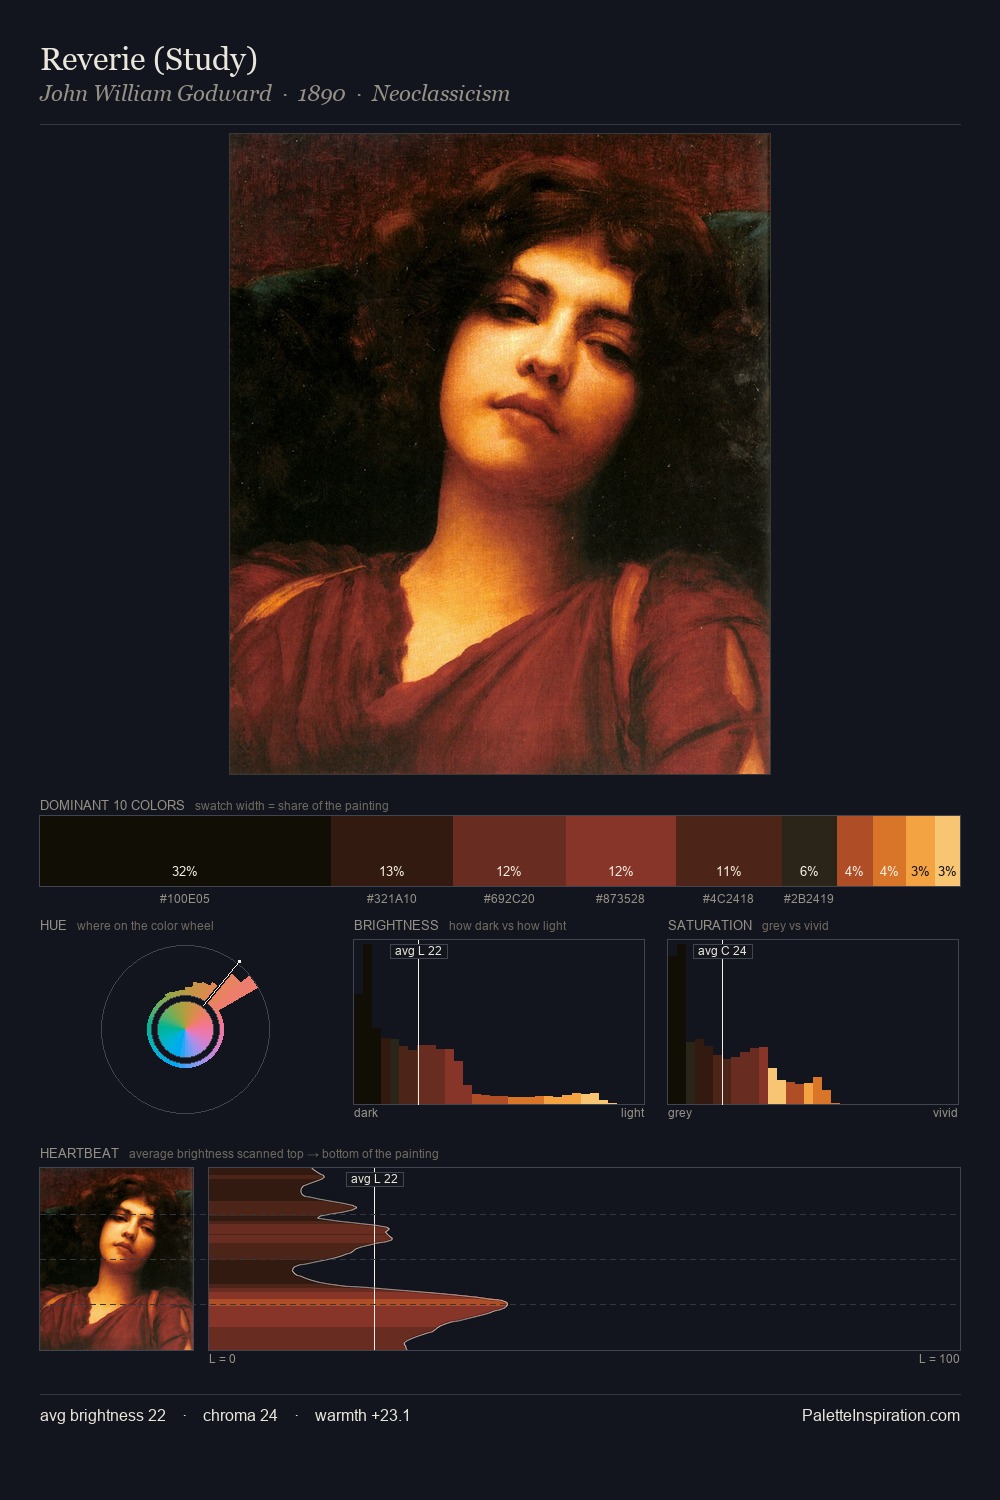Viewport: 1000px width, 1500px height.
Task: Pick the 12% swatch above #873528
Action: coord(621,851)
